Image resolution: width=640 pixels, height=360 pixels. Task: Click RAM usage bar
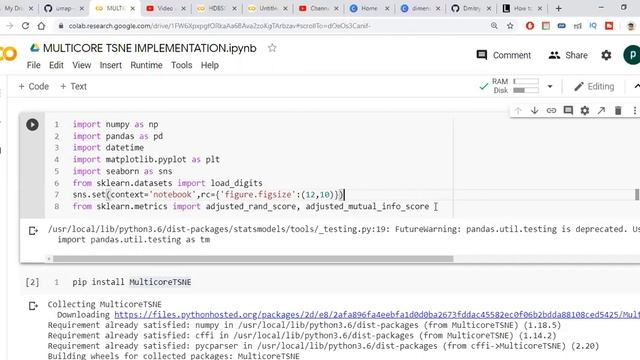[526, 81]
